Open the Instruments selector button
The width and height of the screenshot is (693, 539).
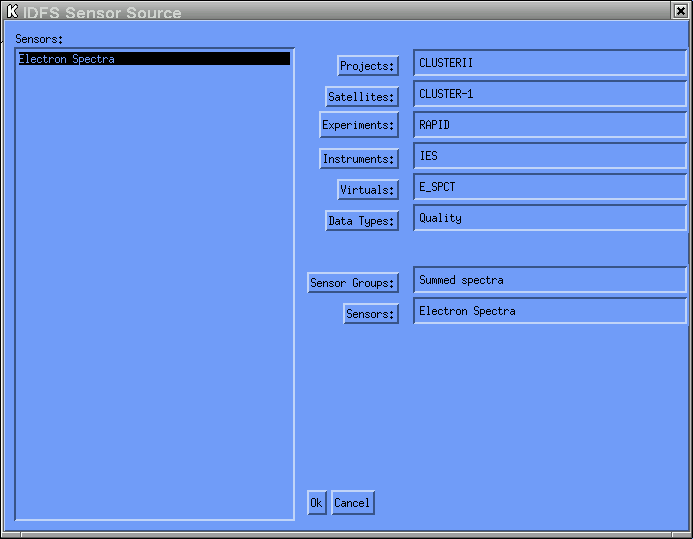[x=359, y=159]
